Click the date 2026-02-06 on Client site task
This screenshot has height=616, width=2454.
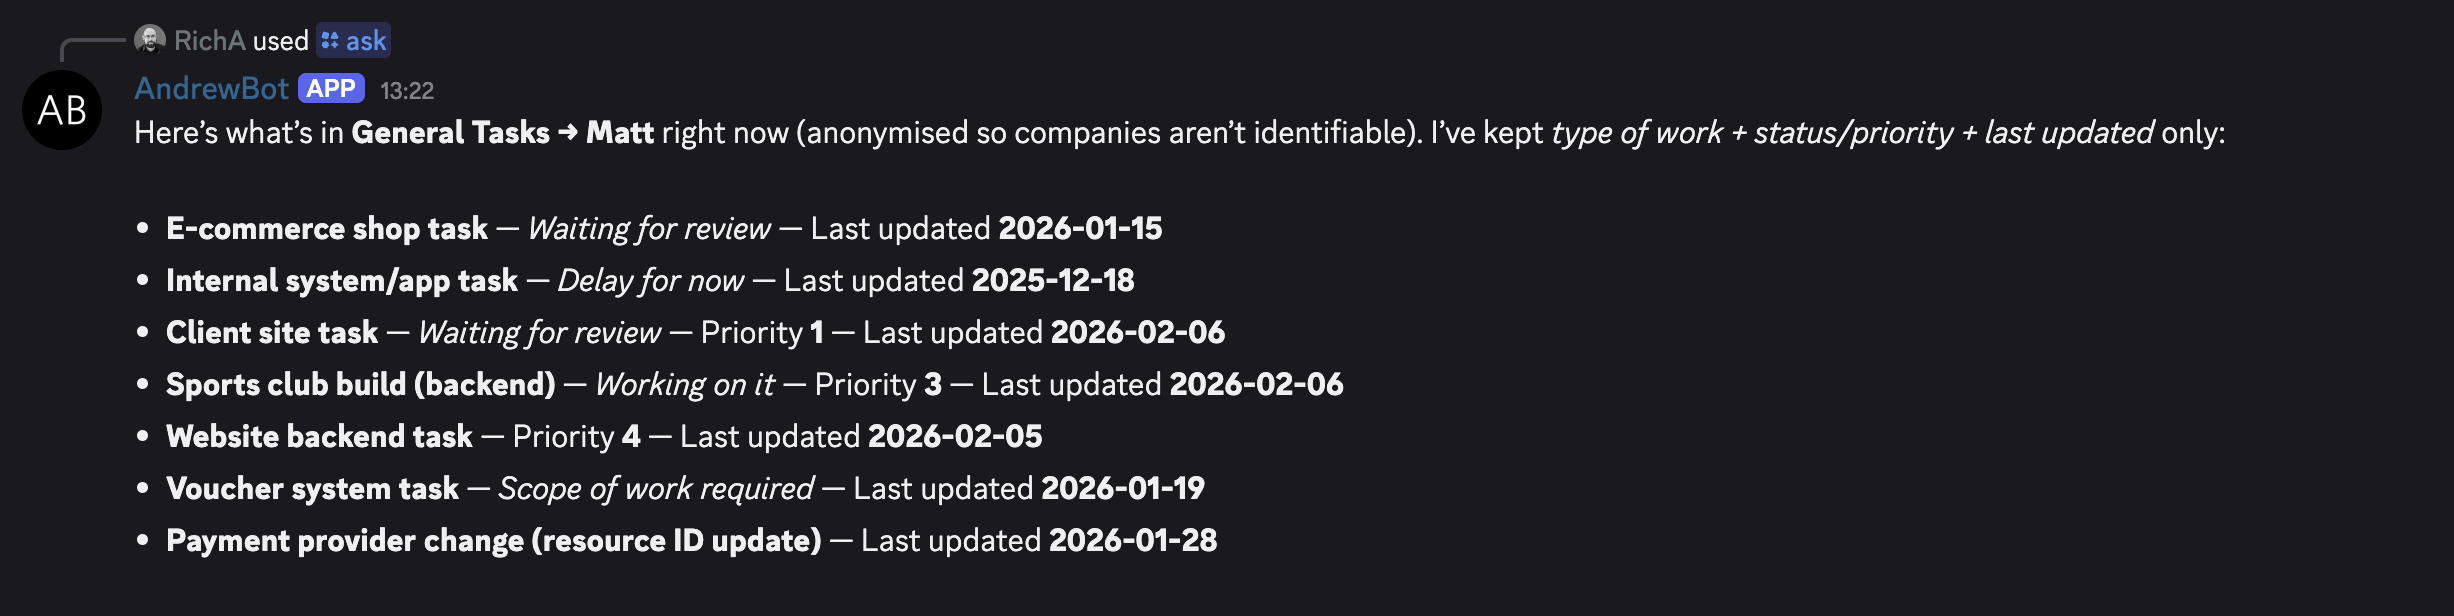click(x=1140, y=332)
